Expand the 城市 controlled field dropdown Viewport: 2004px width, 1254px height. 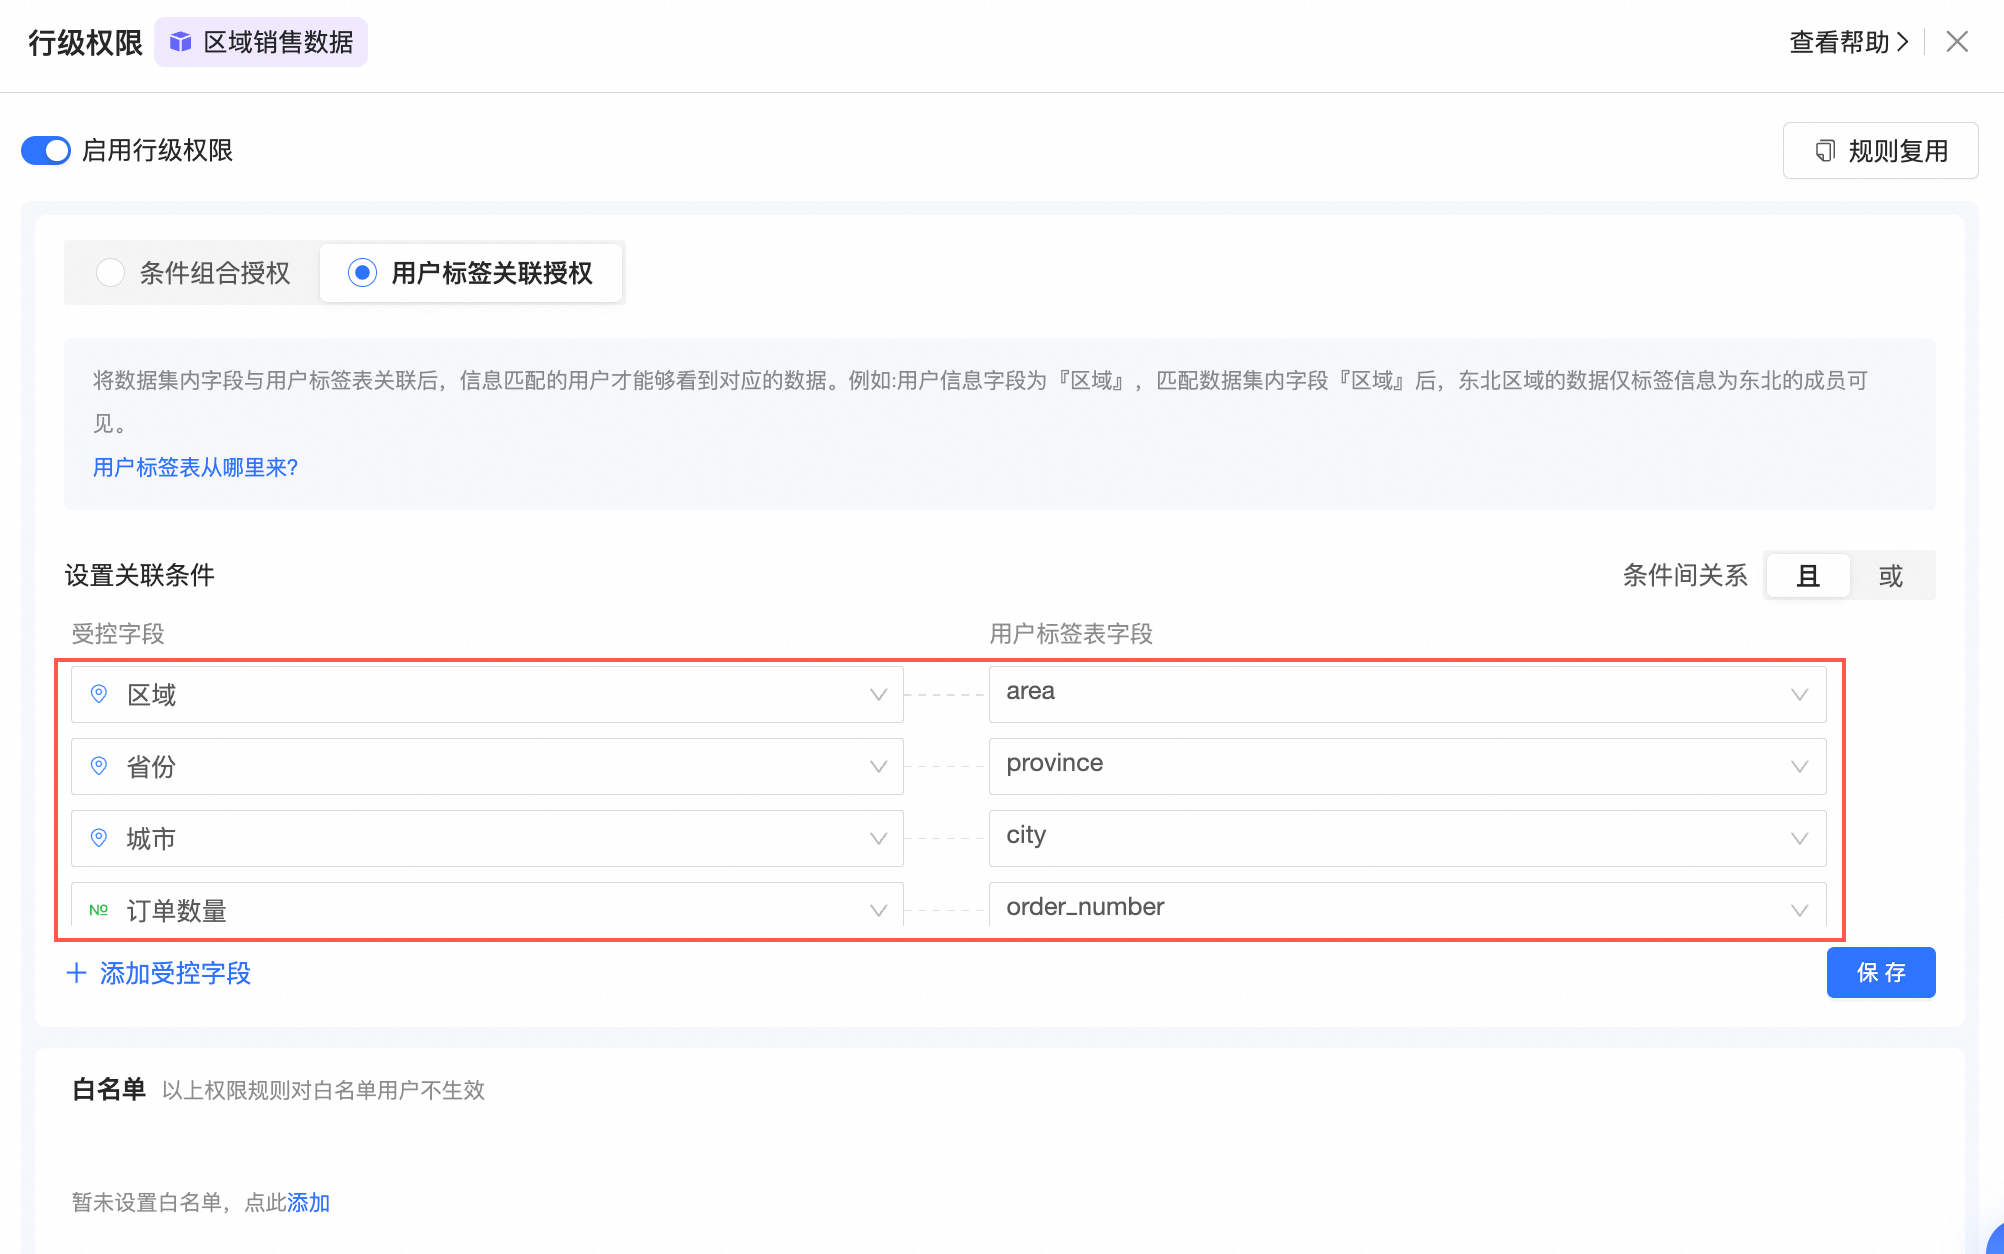878,839
